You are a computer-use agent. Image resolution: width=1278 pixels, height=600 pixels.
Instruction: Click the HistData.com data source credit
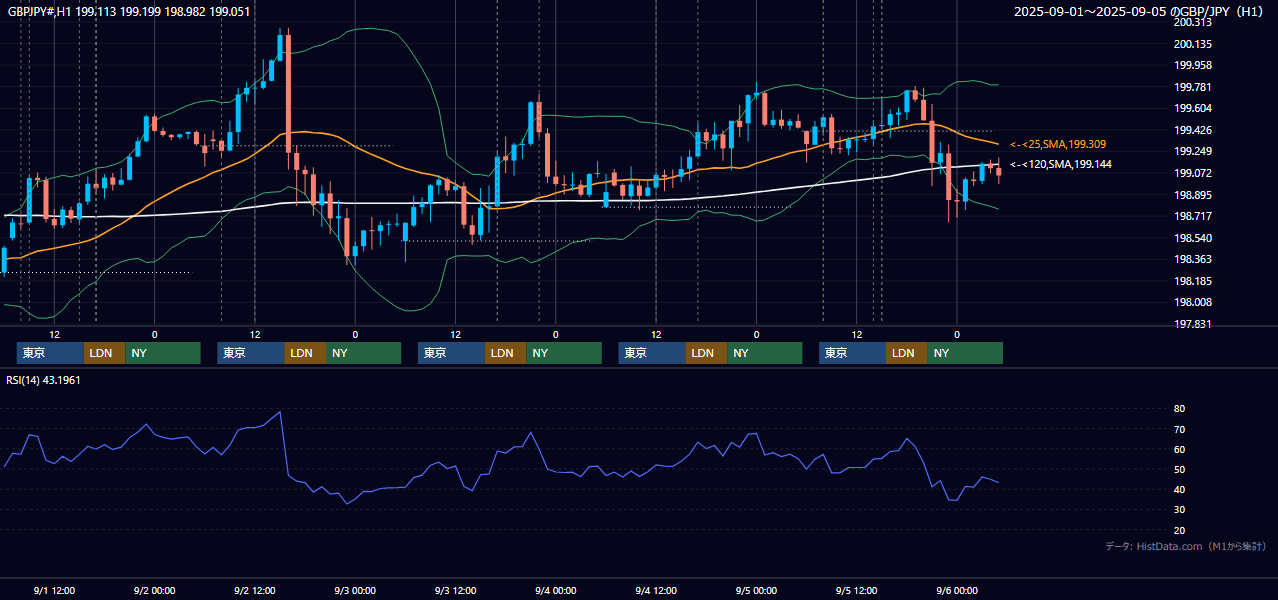coord(1185,546)
